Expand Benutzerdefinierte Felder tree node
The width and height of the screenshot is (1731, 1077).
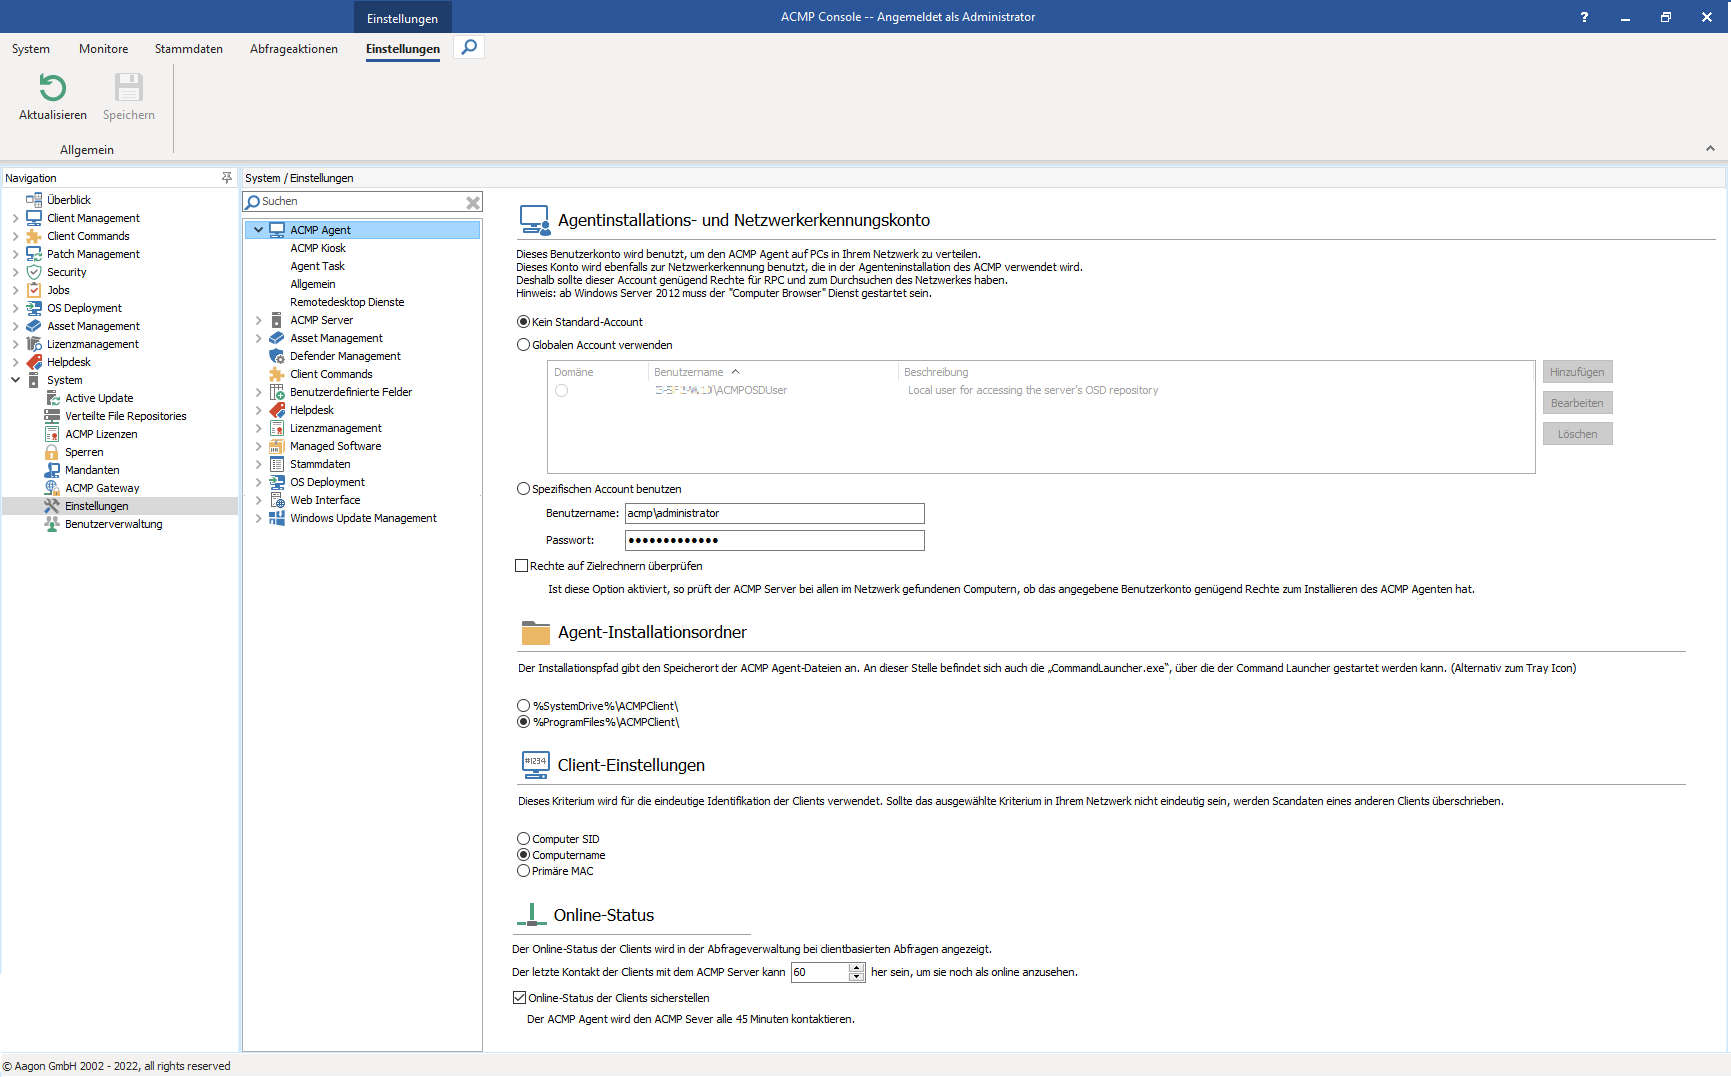tap(258, 392)
